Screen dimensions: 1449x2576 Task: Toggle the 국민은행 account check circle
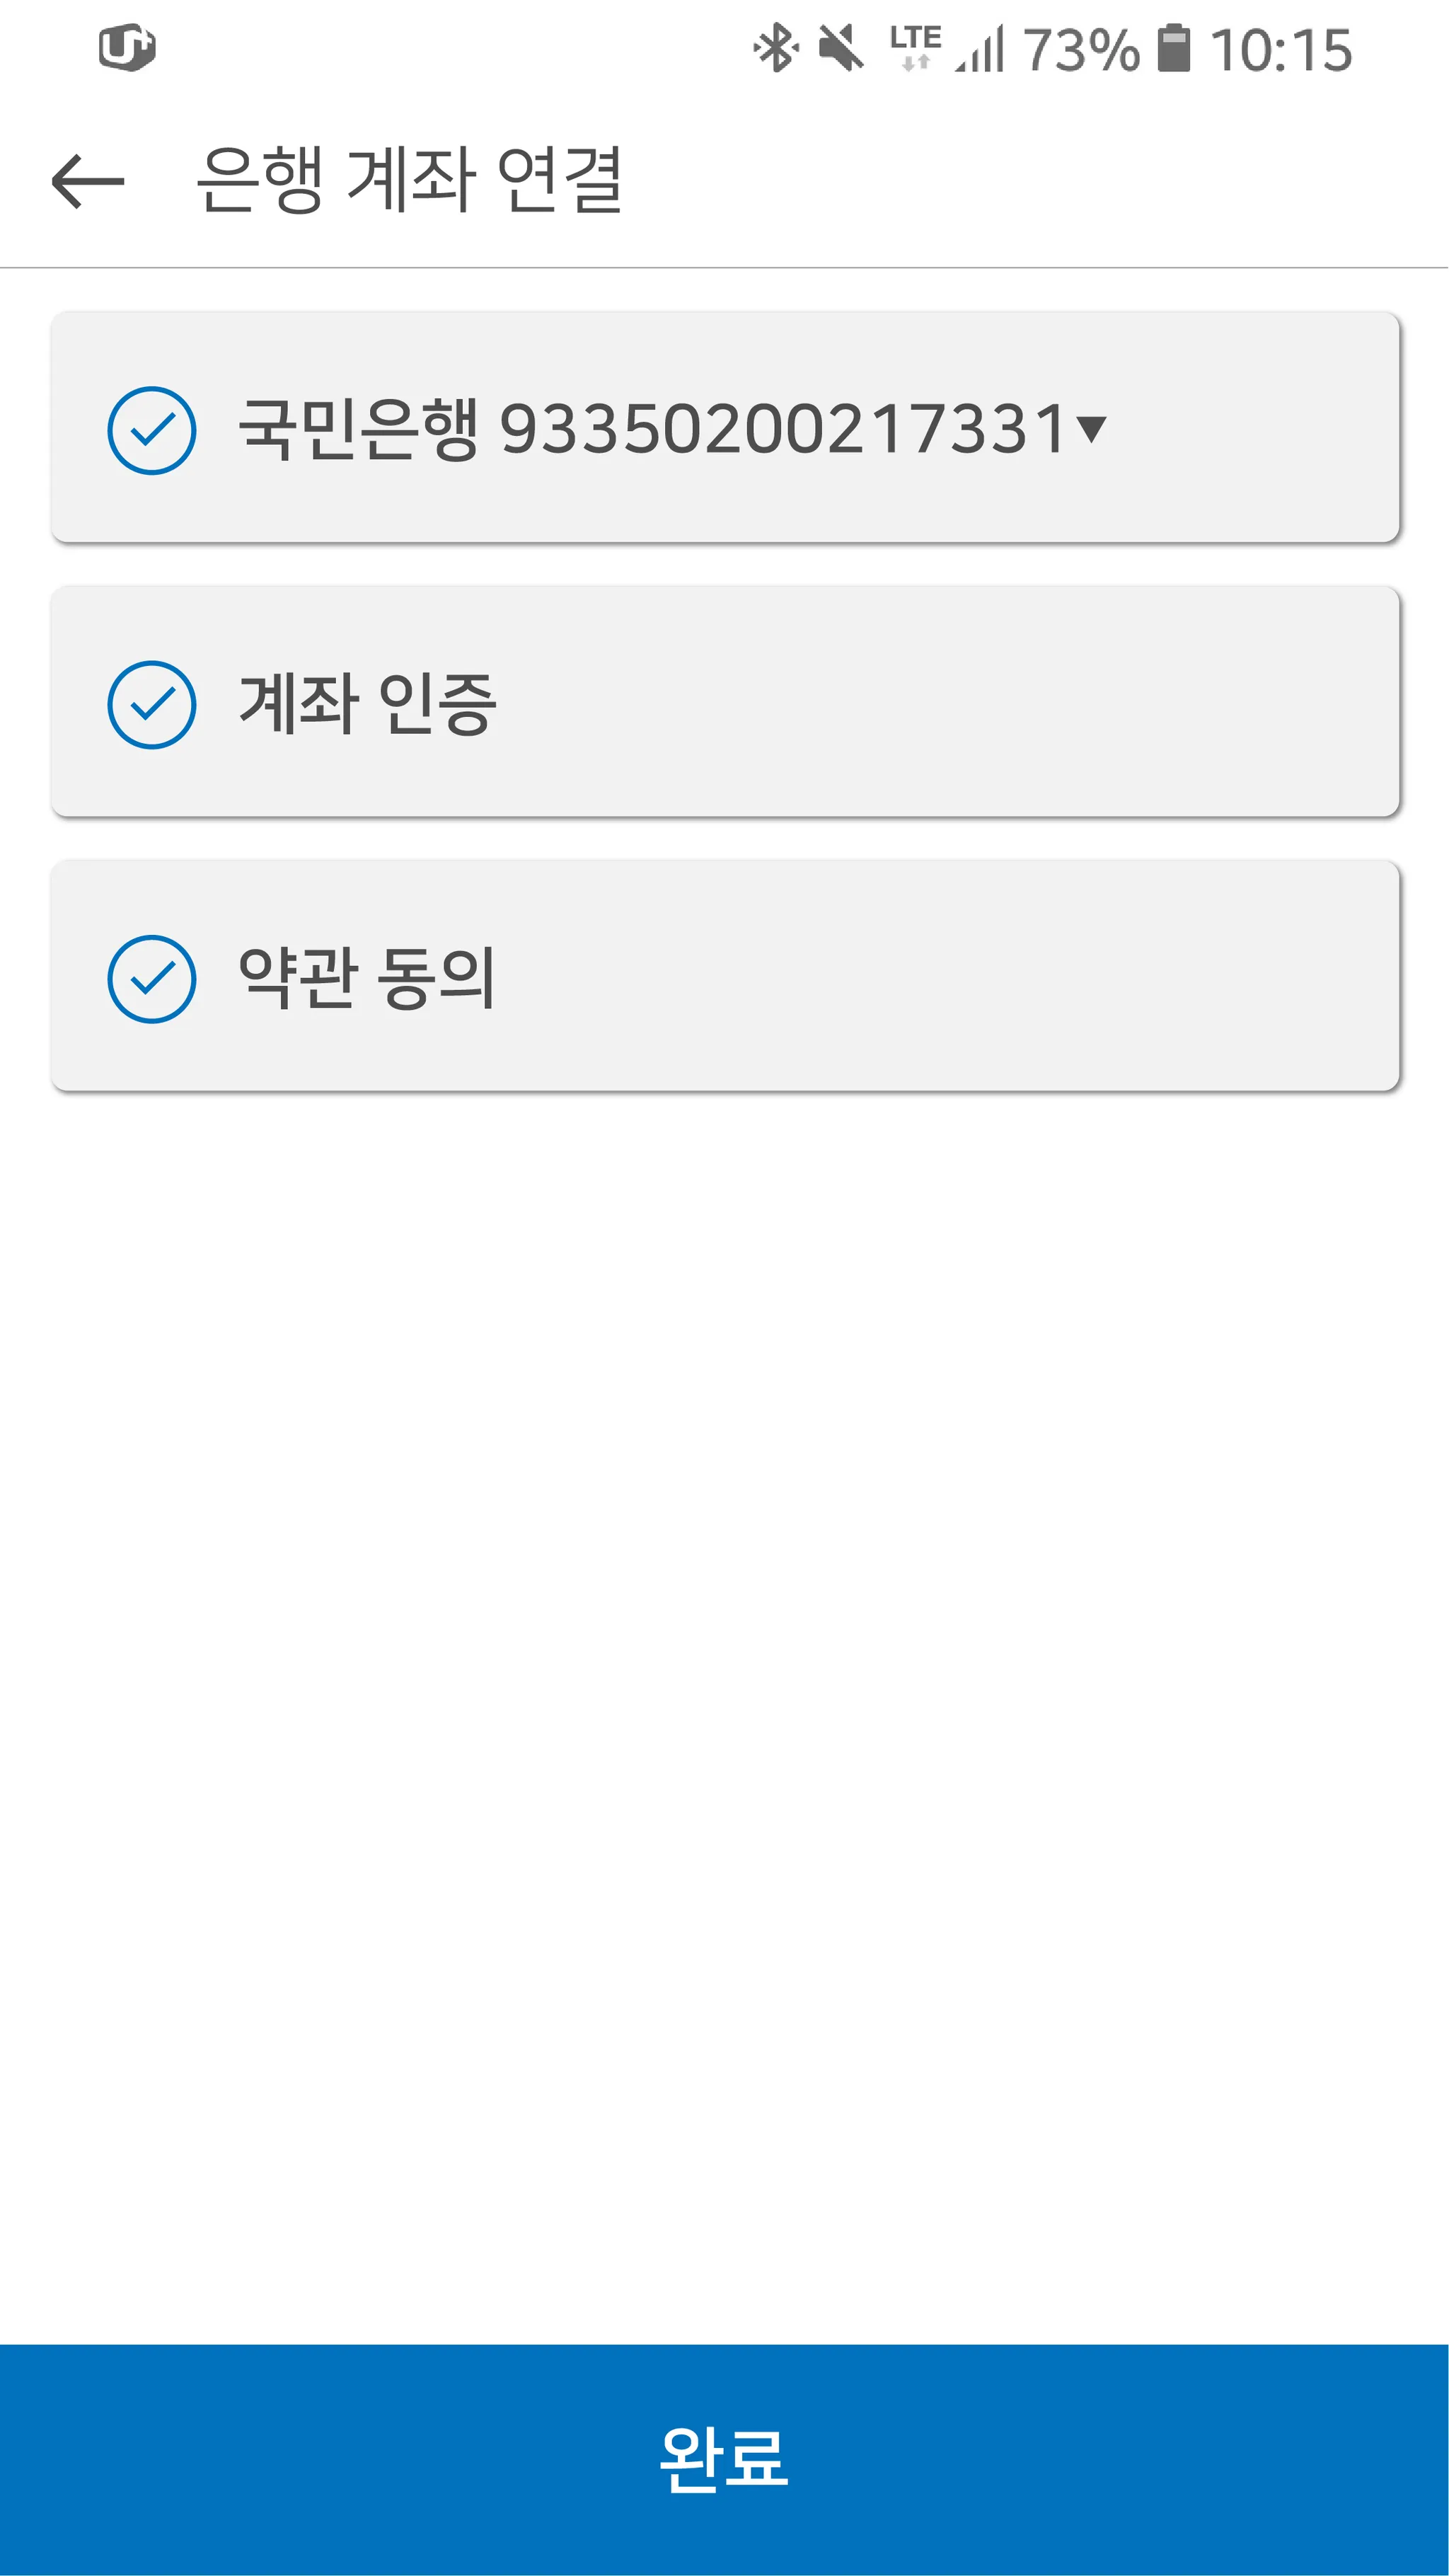click(151, 430)
